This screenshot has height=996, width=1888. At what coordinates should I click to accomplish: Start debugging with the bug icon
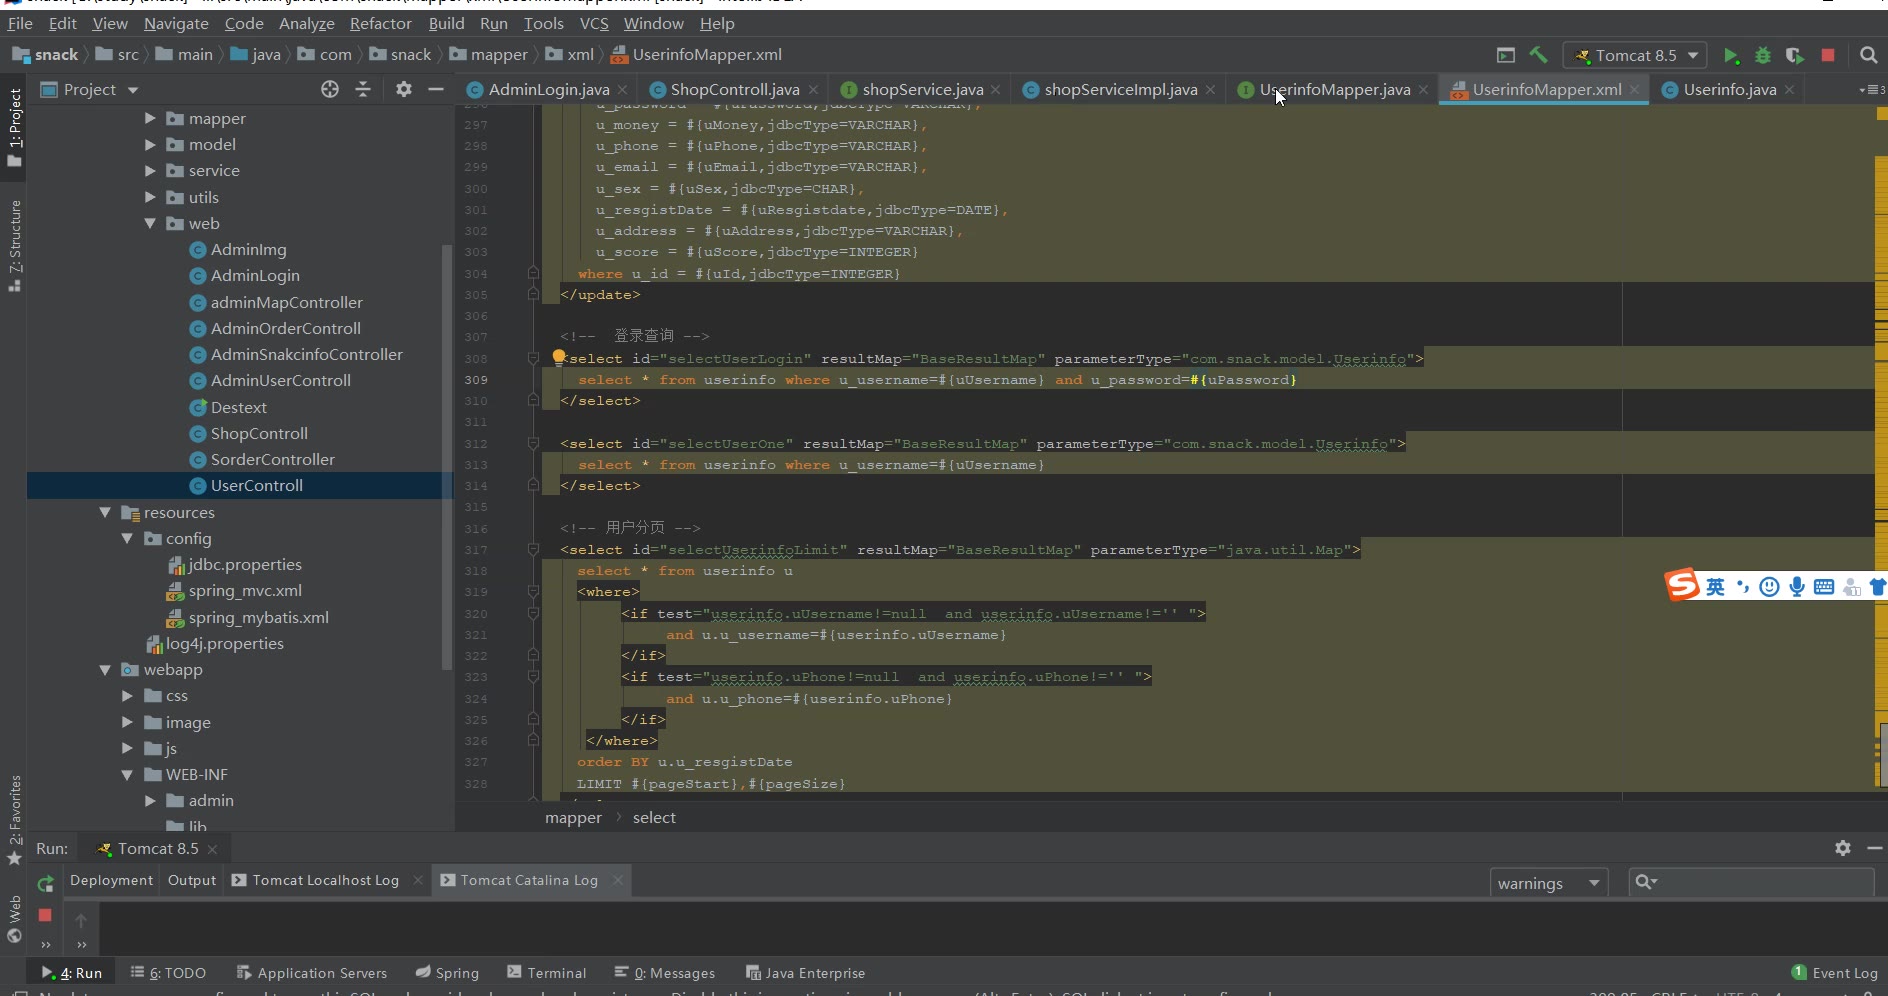[x=1763, y=55]
